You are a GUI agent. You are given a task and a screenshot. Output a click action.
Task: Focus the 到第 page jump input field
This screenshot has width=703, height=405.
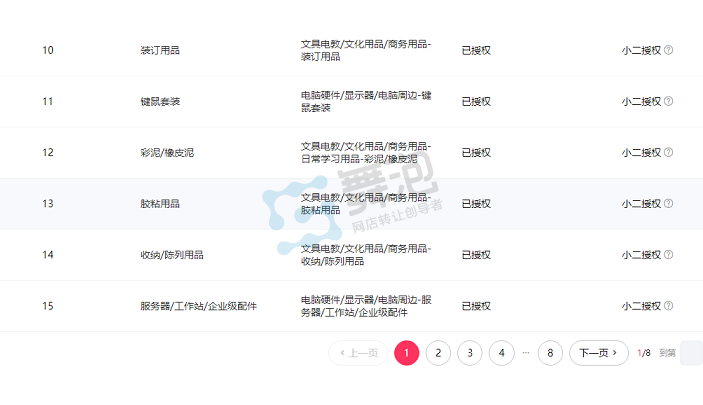tap(691, 353)
